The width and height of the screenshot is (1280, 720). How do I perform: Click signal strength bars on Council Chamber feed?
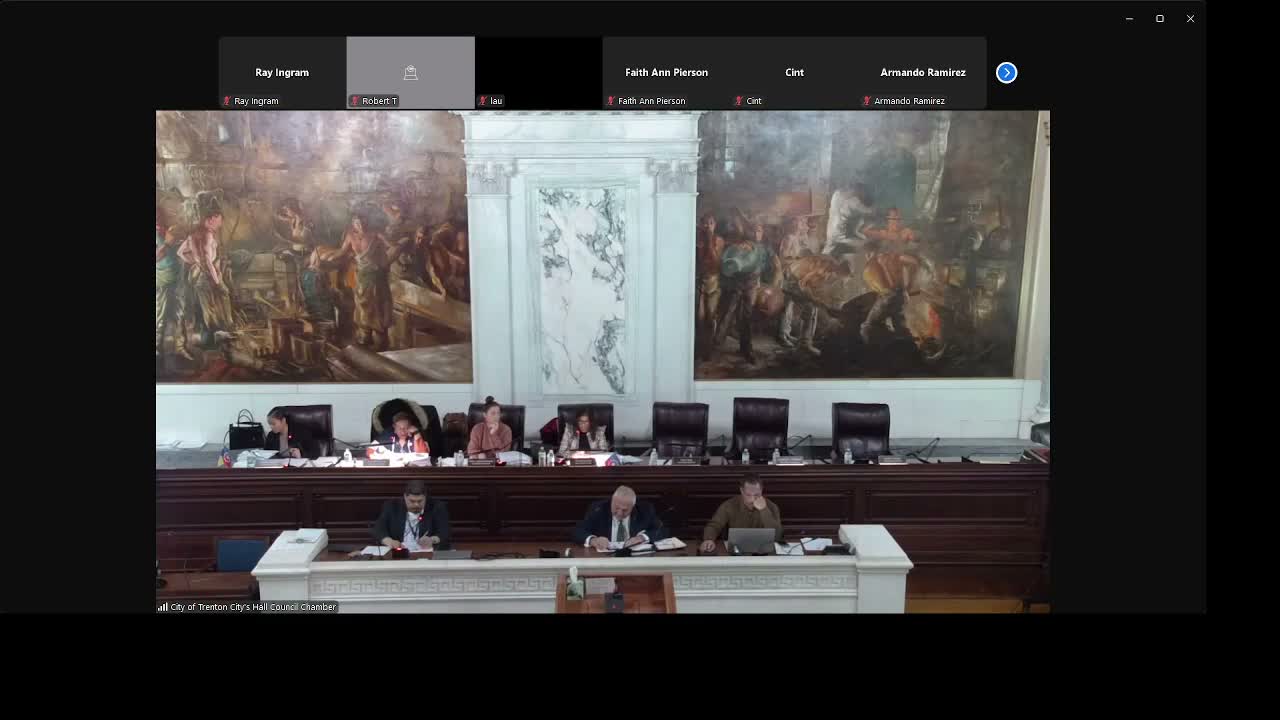click(162, 606)
